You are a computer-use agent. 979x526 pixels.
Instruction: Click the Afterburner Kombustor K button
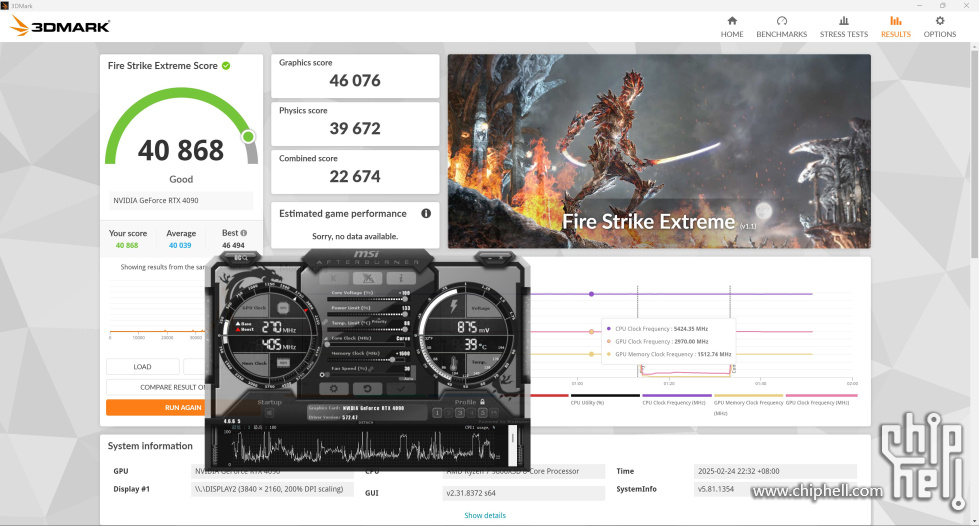[333, 278]
